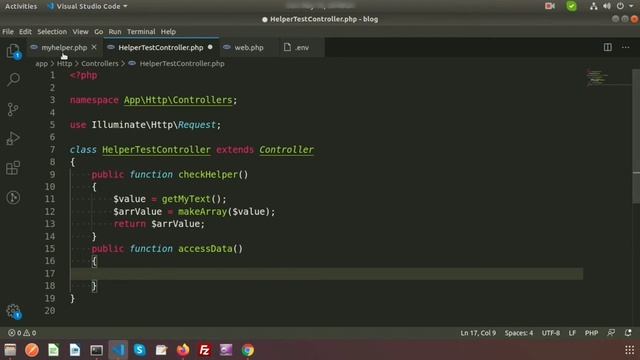
Task: Click the checkHelper function name
Action: (x=208, y=174)
